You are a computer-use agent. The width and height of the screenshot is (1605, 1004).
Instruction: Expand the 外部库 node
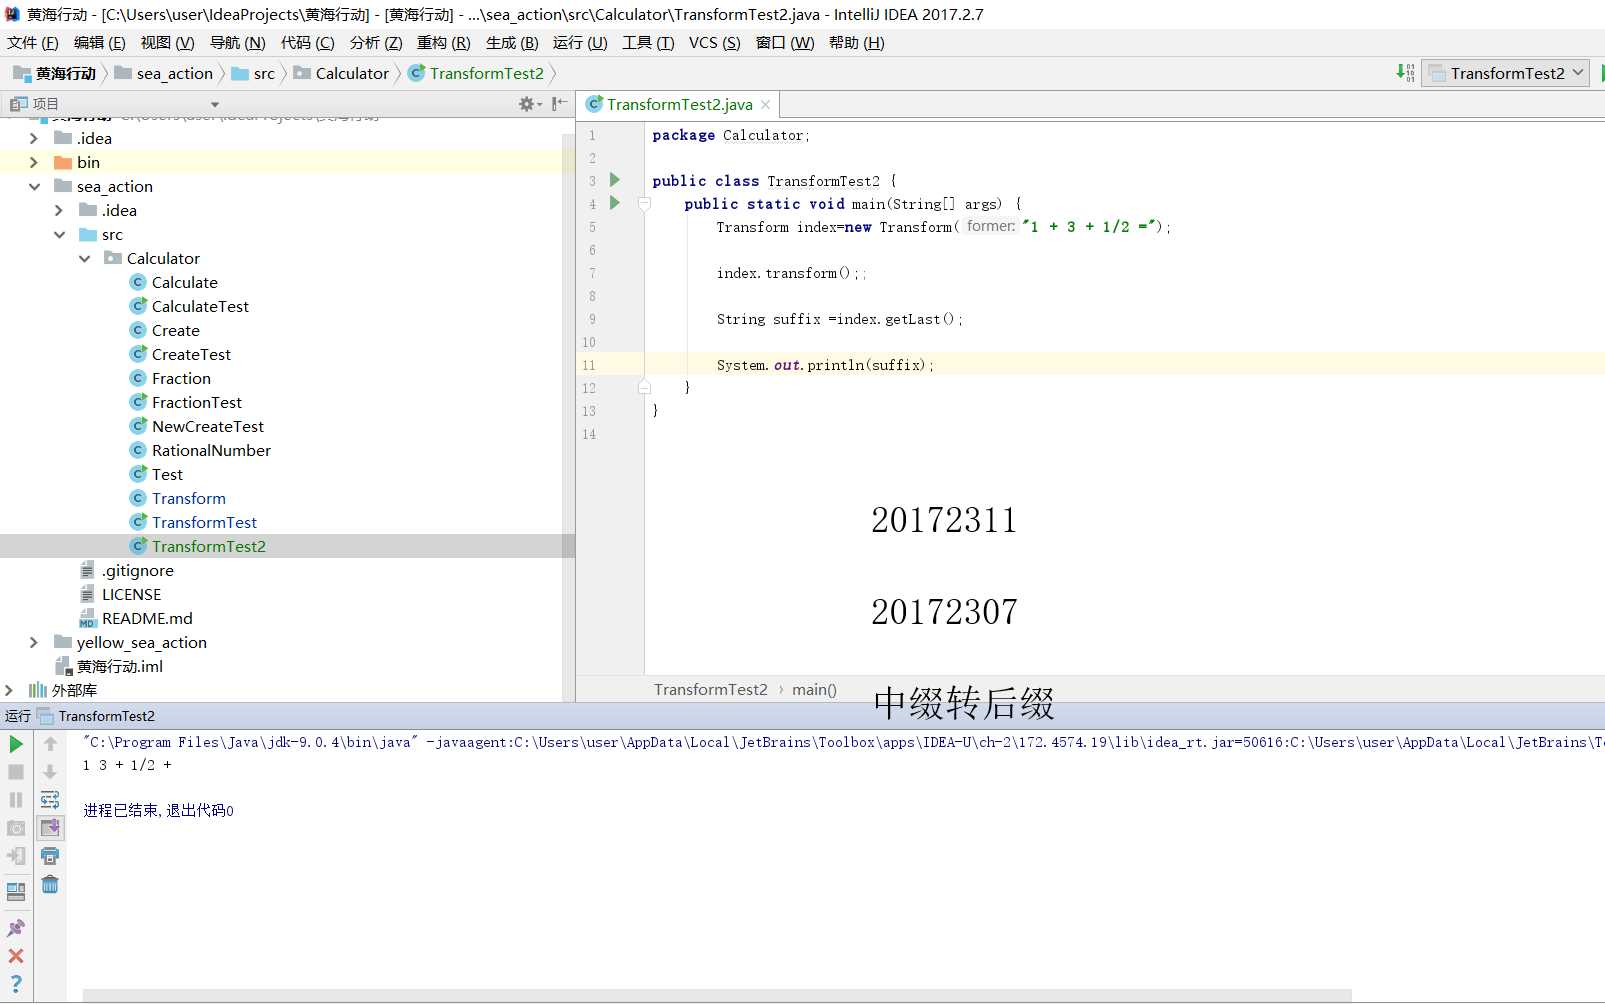(x=9, y=690)
